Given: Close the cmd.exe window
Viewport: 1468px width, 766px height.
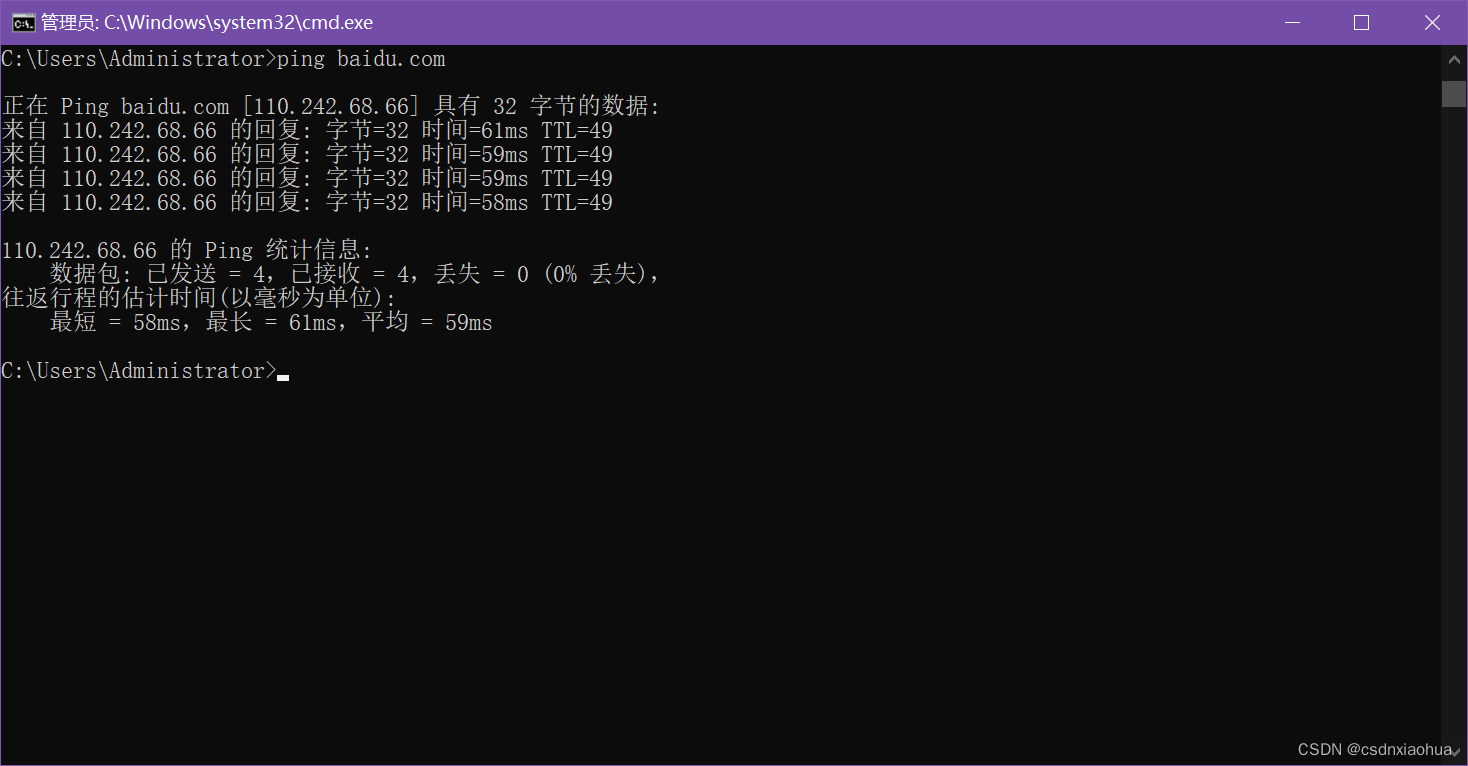Looking at the screenshot, I should click(1432, 22).
